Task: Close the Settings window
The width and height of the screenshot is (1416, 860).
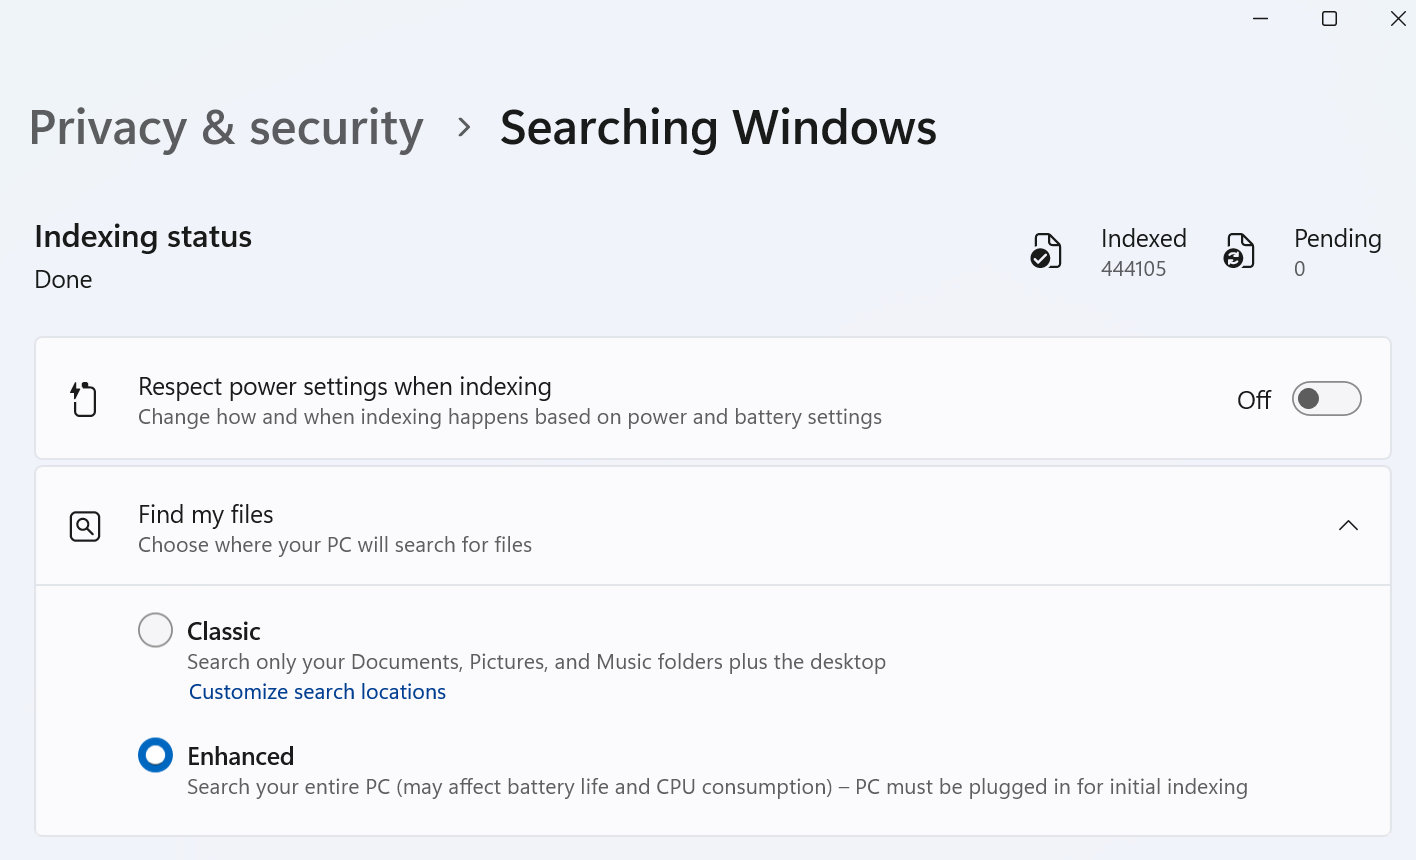Action: (1398, 19)
